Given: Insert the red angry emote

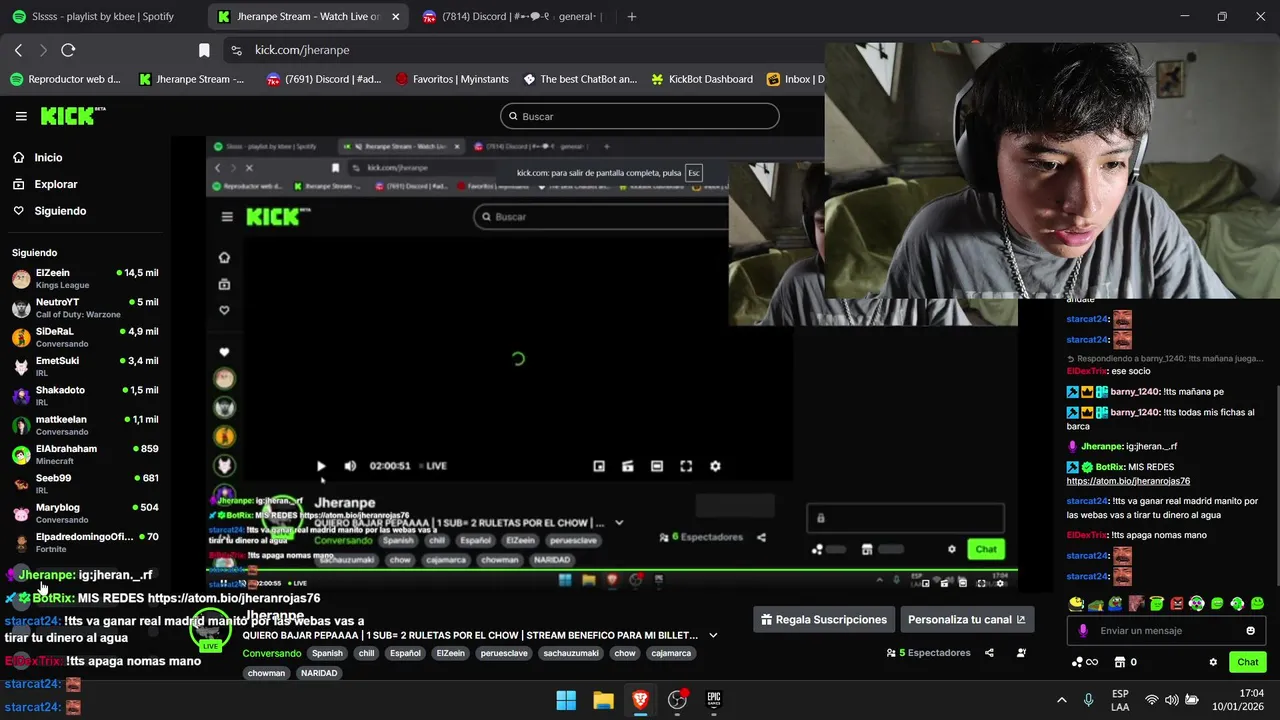Looking at the screenshot, I should (x=1176, y=603).
